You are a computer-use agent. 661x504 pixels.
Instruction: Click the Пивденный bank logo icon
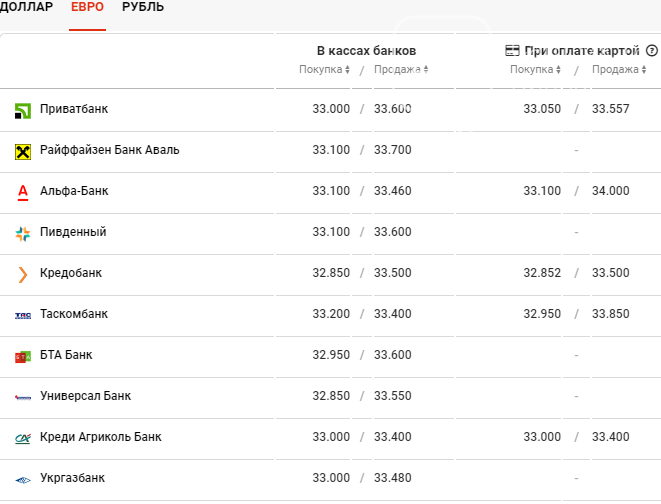point(23,234)
